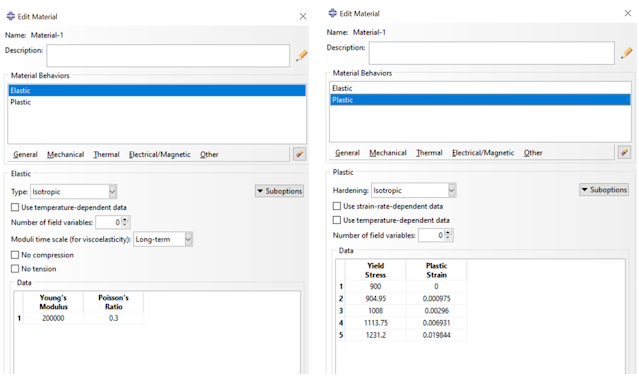Click the Poisson's Ratio column header
Viewport: 639px width, 378px height.
[x=113, y=302]
